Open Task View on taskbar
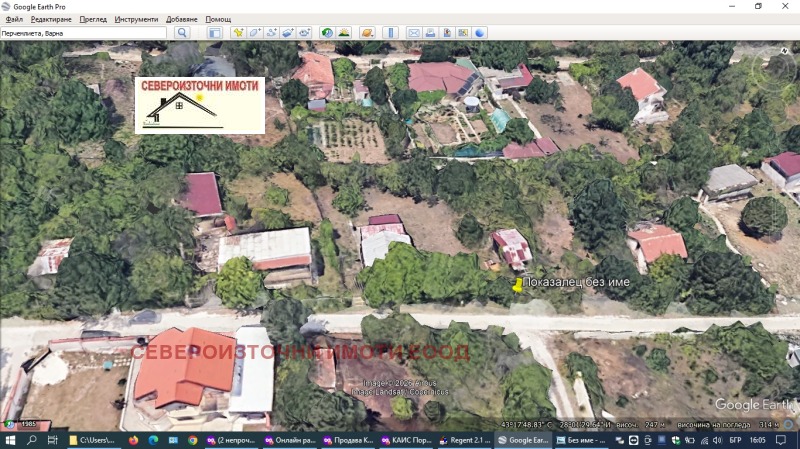The height and width of the screenshot is (449, 800). [x=52, y=440]
